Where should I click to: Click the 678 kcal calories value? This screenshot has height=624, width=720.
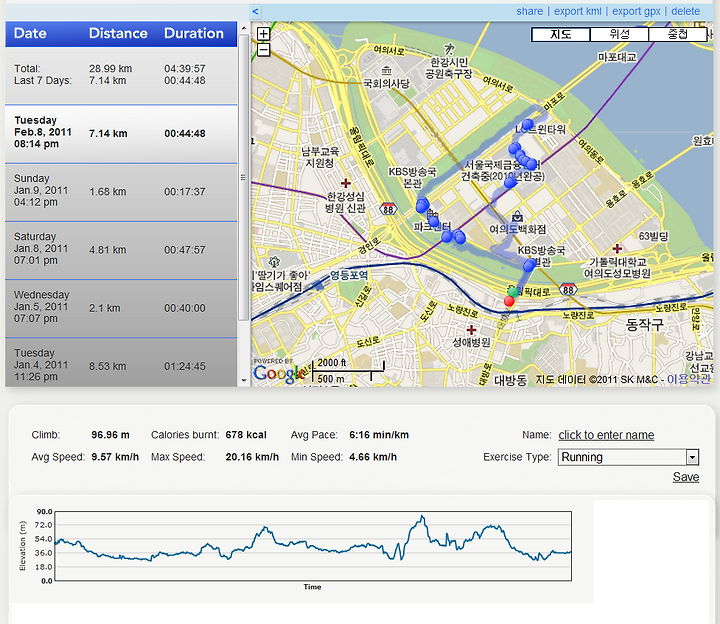[x=246, y=435]
